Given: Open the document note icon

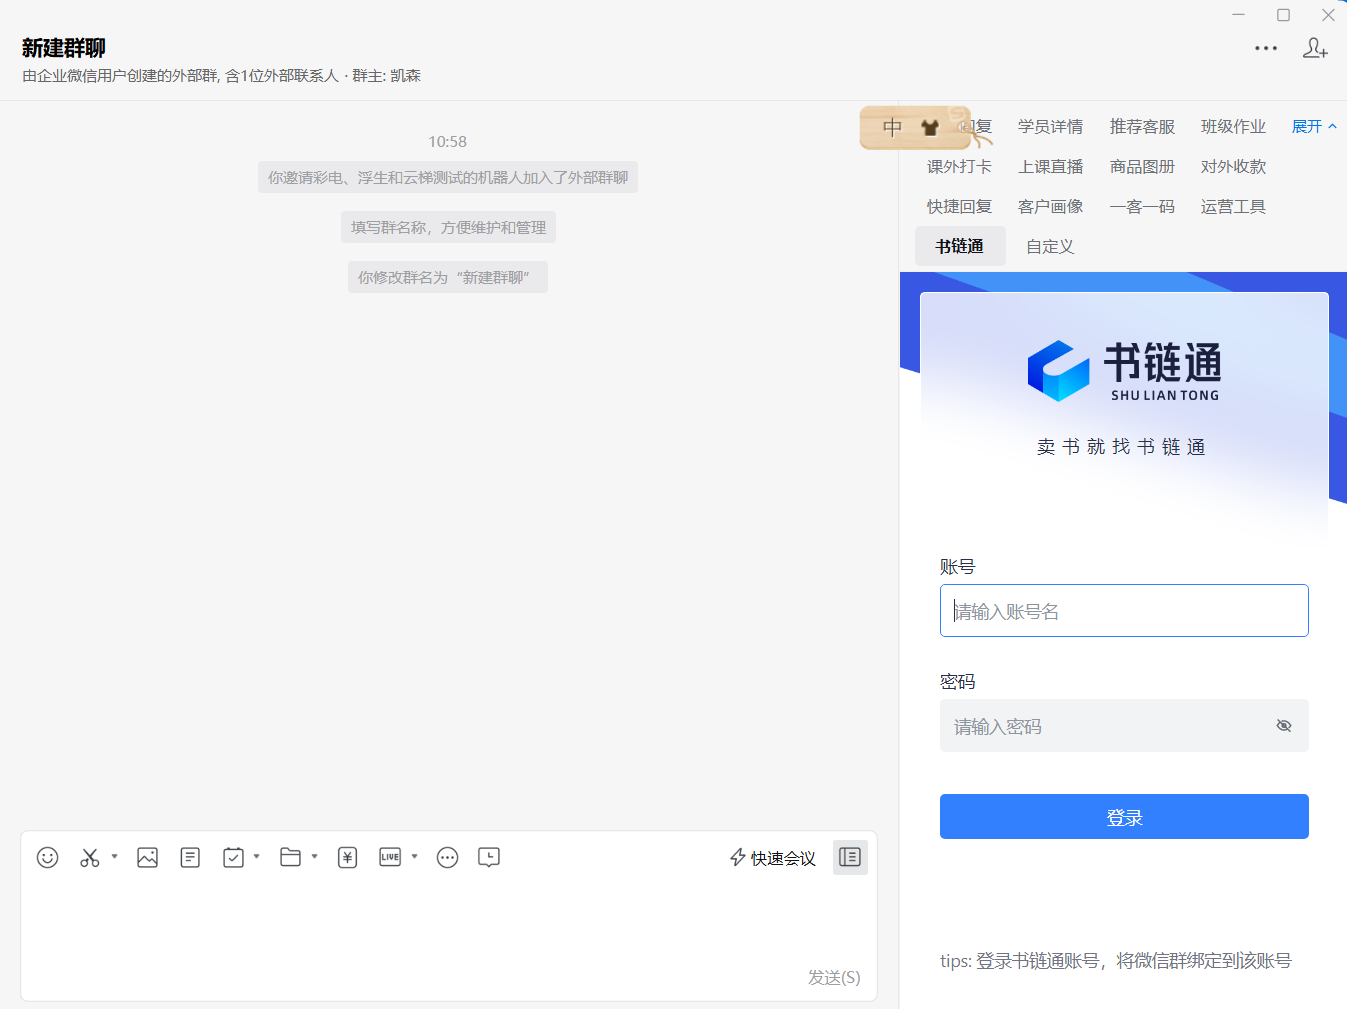Looking at the screenshot, I should click(190, 857).
